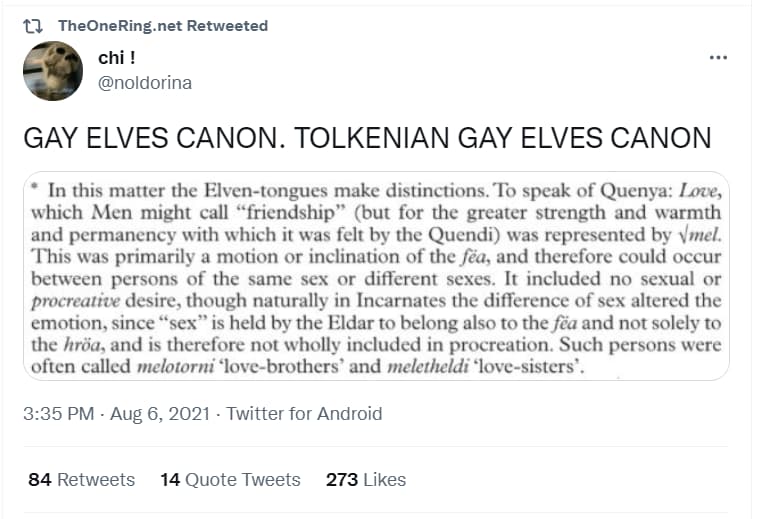Click the Aug 6, 2021 date
The height and width of the screenshot is (519, 761).
pos(160,414)
